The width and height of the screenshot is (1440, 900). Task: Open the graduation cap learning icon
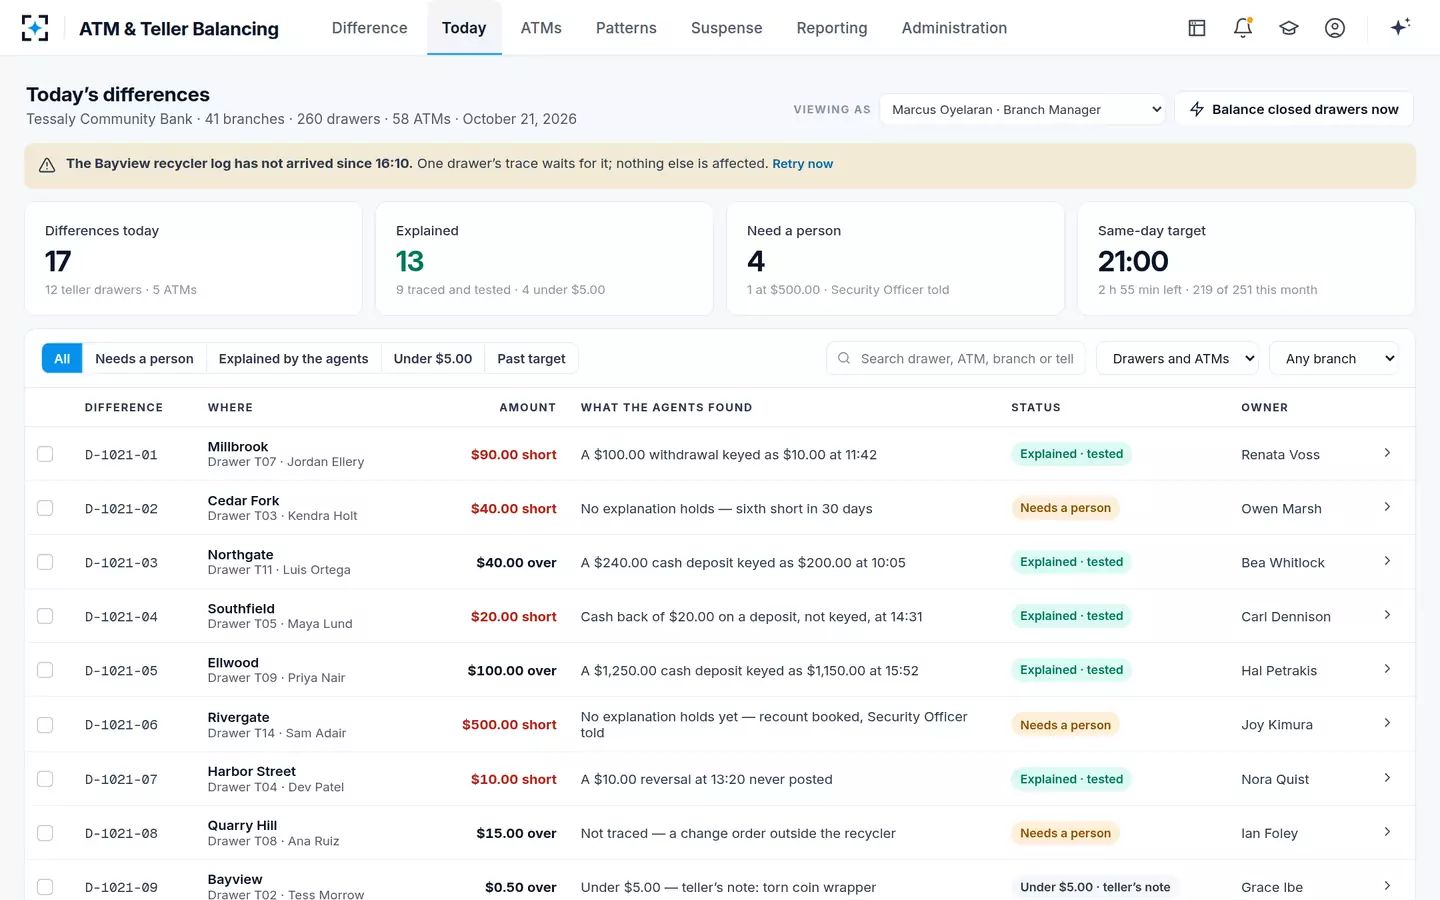[1289, 28]
